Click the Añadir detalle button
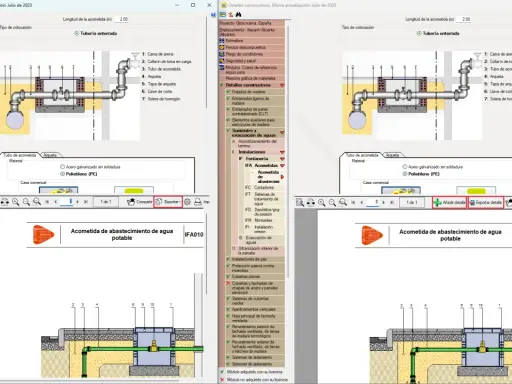 point(449,202)
